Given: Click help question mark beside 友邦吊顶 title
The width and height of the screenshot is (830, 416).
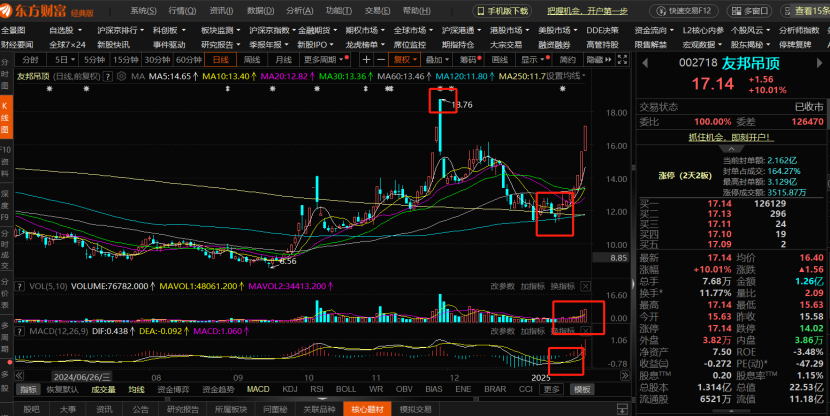Looking at the screenshot, I should coord(108,77).
